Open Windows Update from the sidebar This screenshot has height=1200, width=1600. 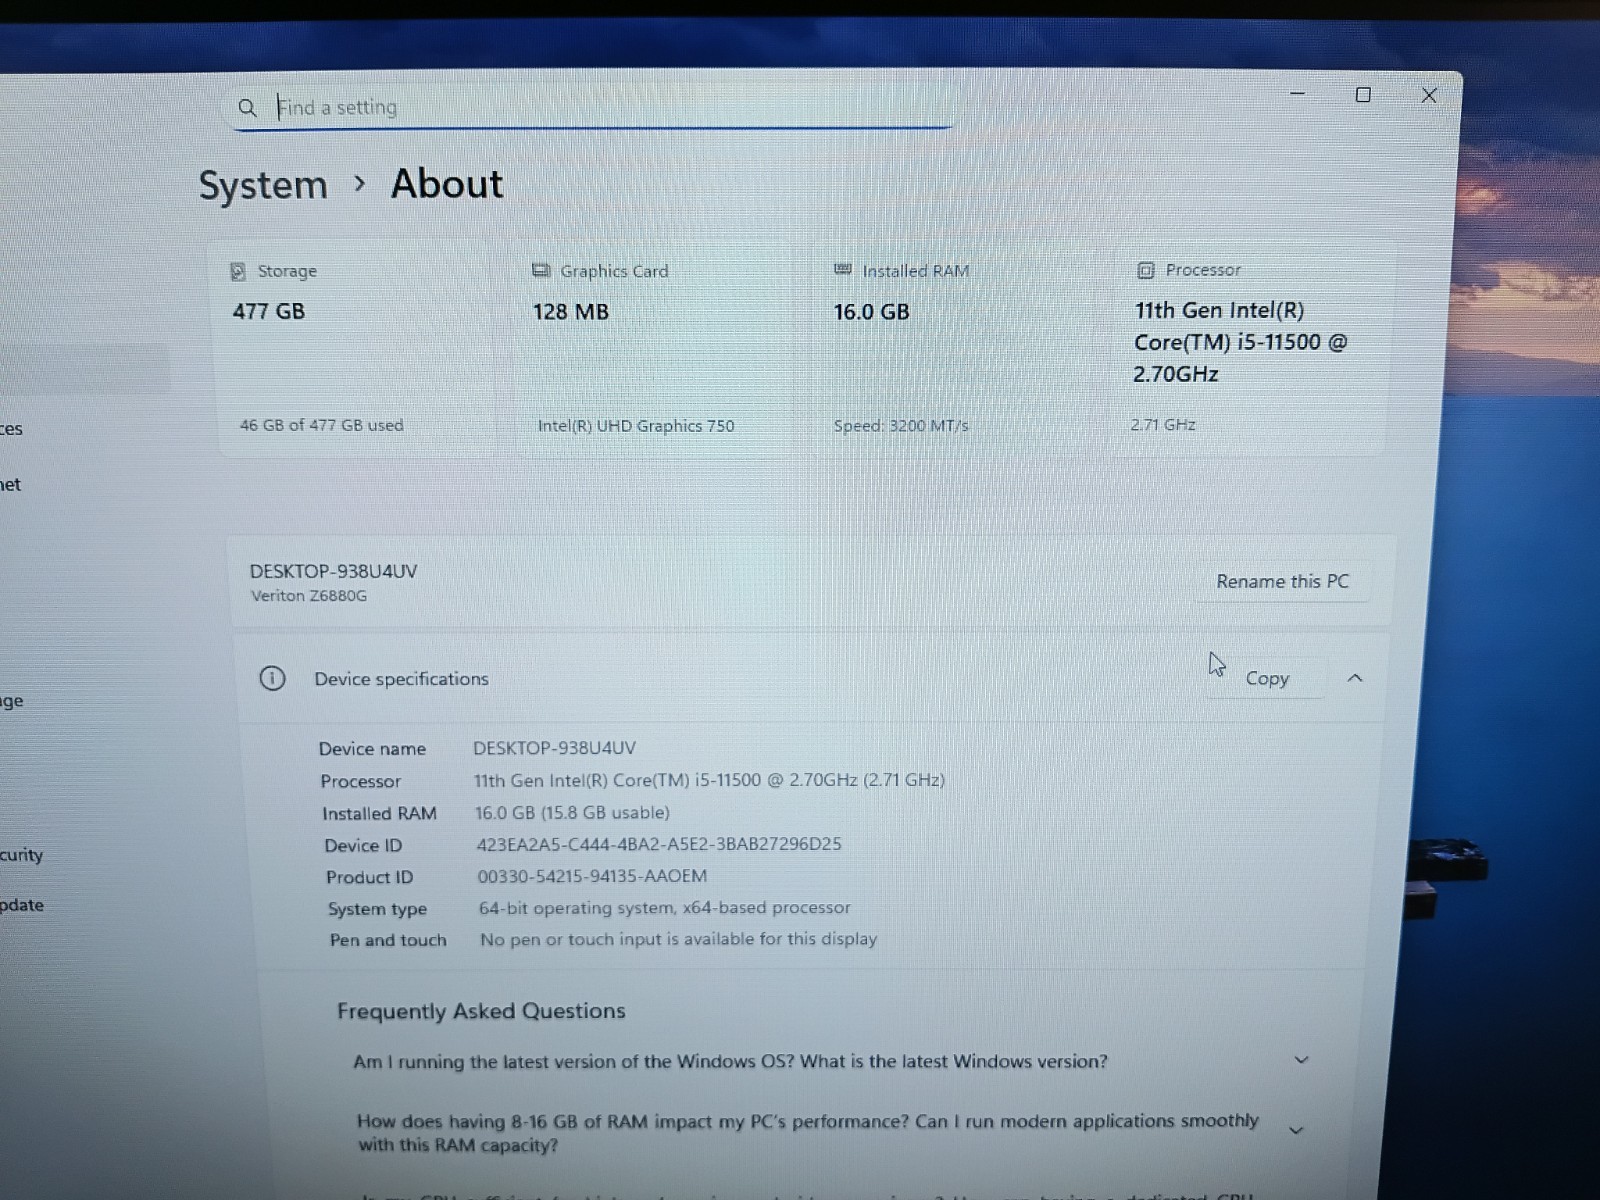23,905
